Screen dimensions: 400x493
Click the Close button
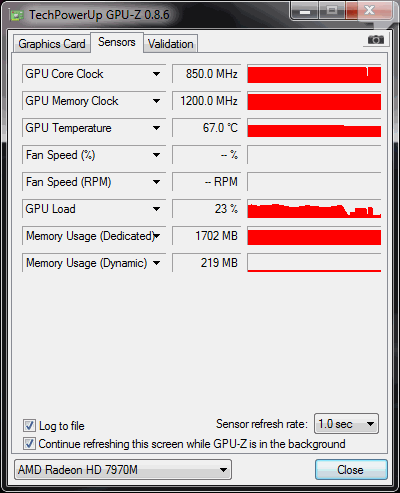coord(351,470)
